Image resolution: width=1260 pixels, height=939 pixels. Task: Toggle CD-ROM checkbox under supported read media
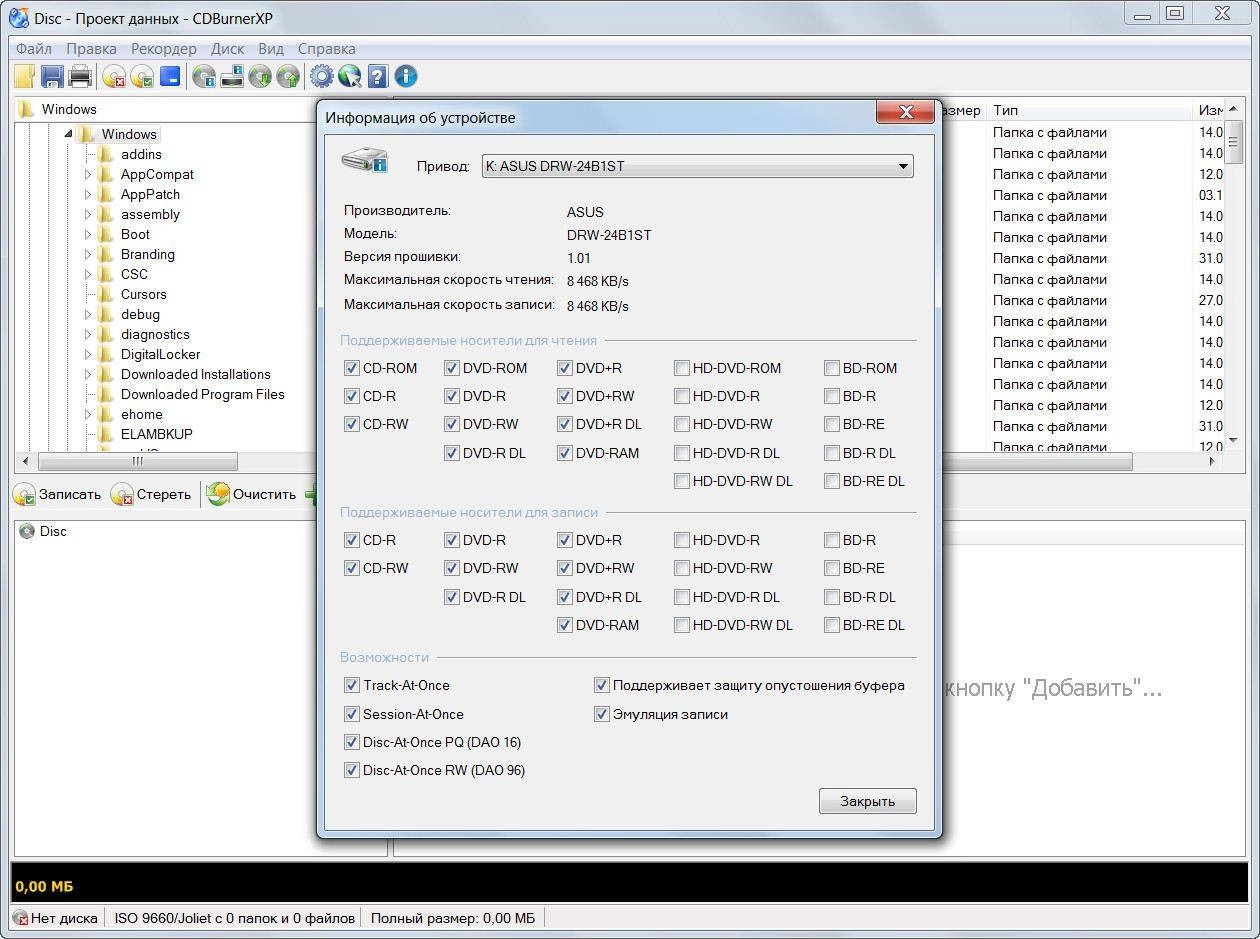351,368
